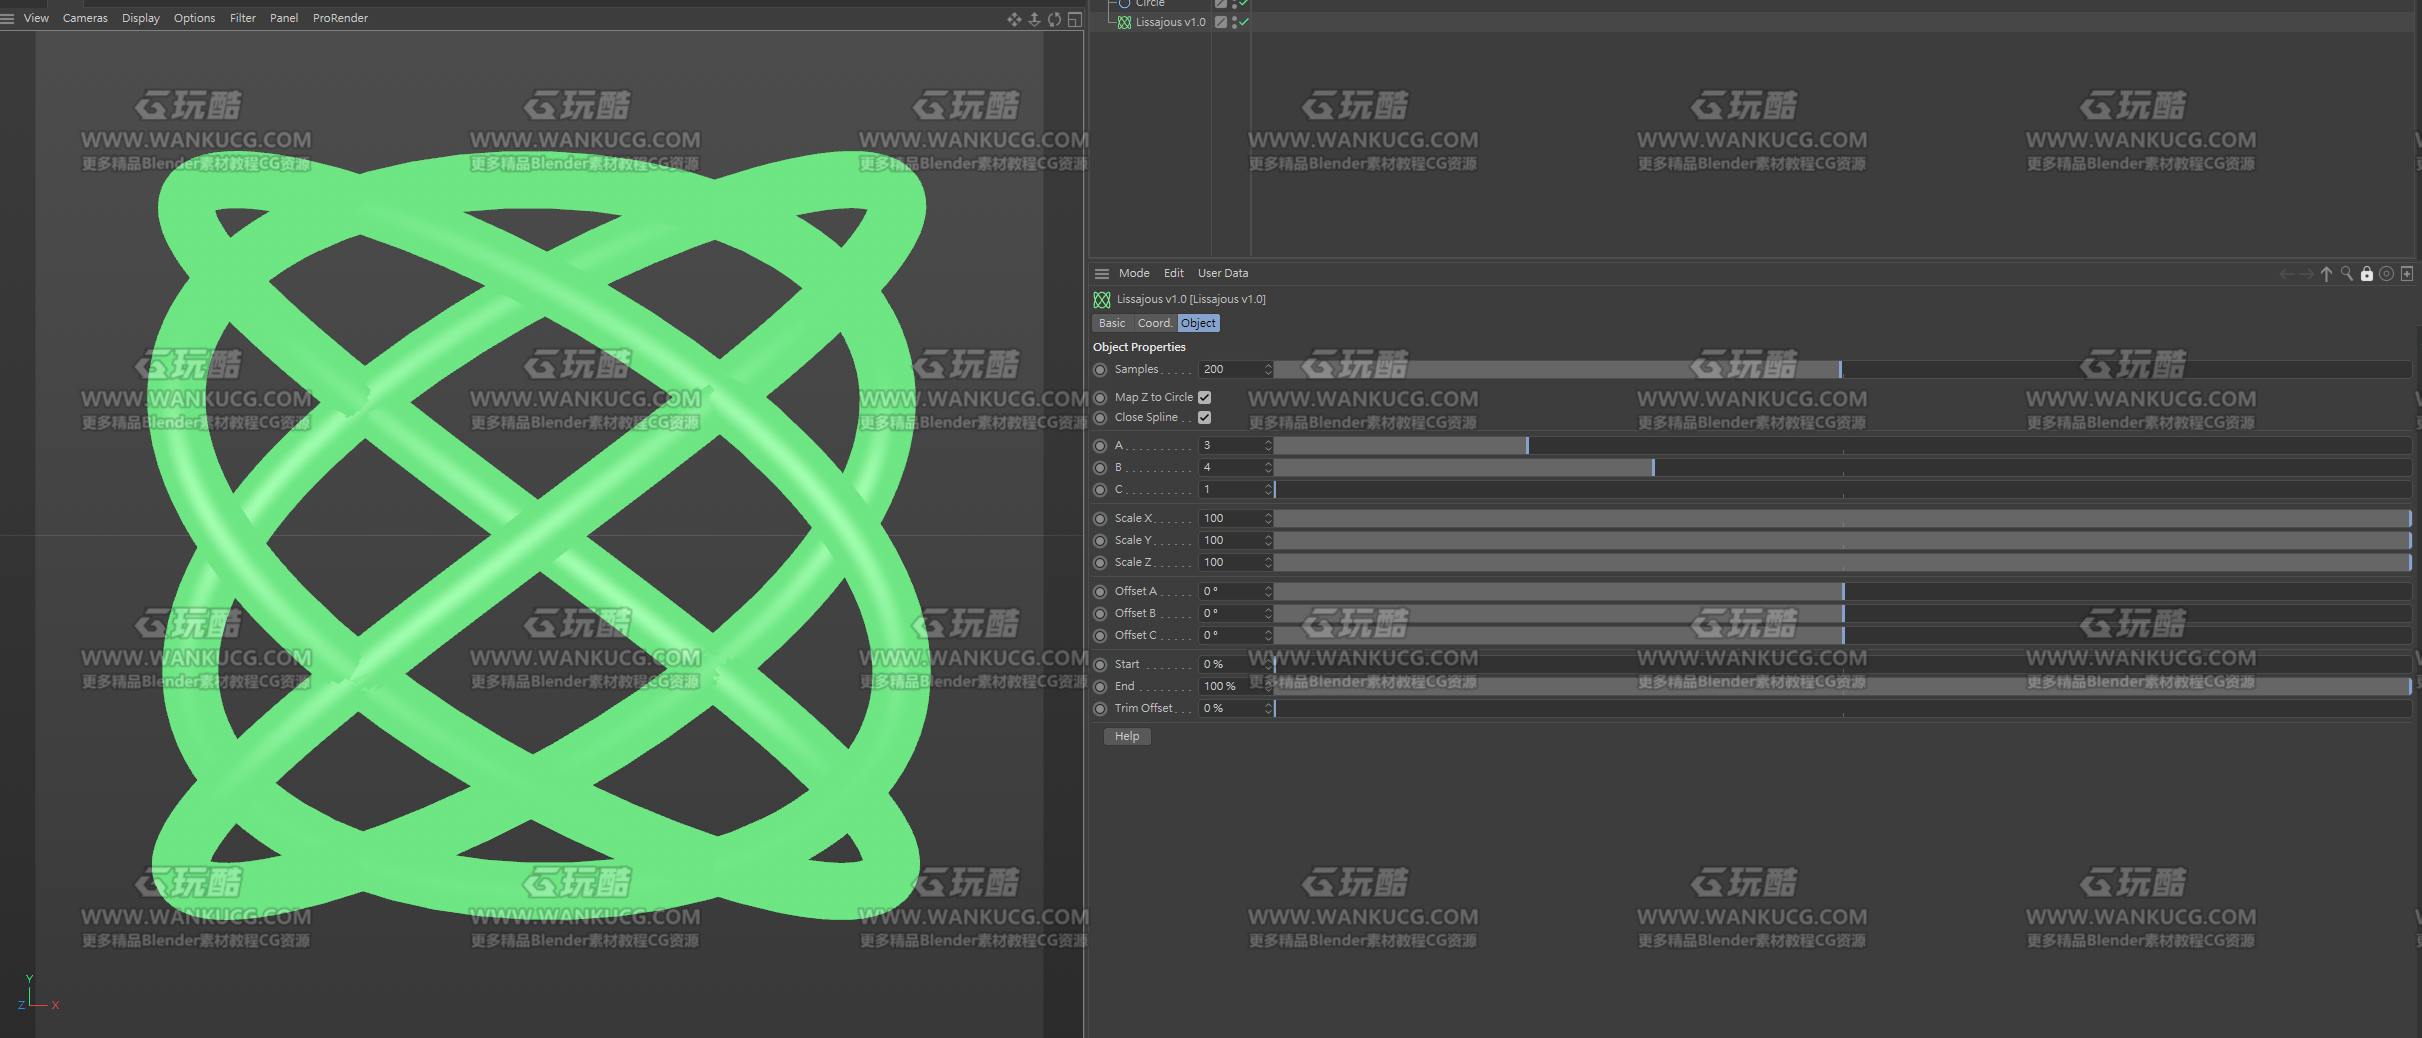
Task: Click the keyframe dot beside Start
Action: pyautogui.click(x=1100, y=665)
